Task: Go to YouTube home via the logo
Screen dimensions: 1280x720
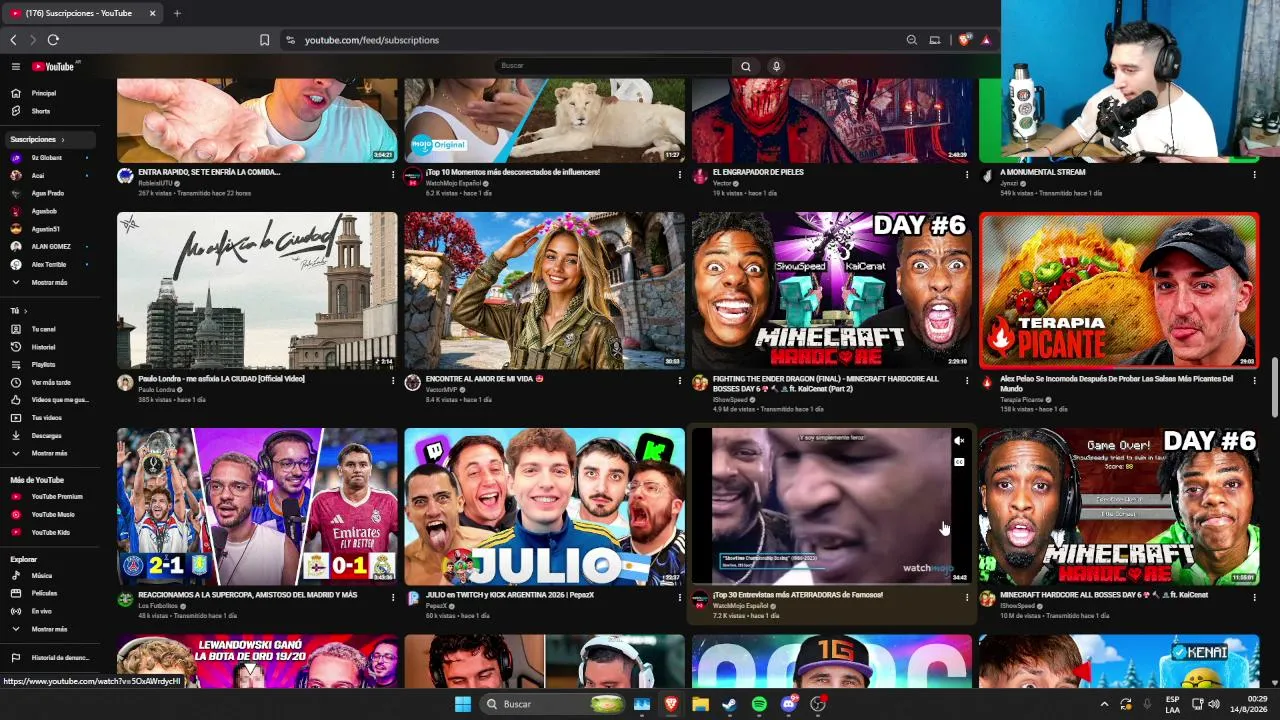Action: click(x=54, y=66)
